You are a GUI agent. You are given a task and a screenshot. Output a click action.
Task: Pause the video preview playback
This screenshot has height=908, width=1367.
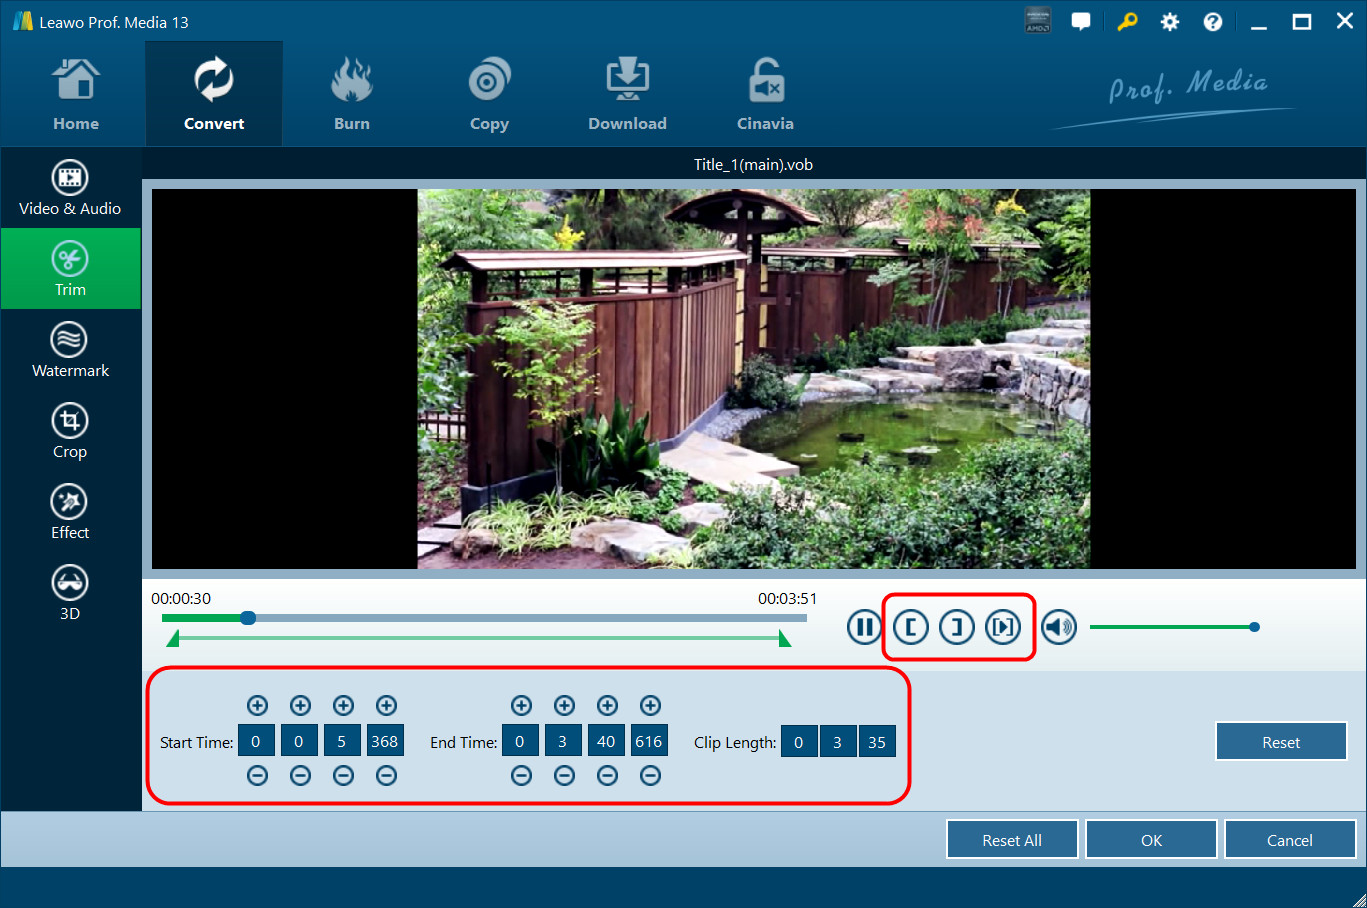[x=863, y=627]
